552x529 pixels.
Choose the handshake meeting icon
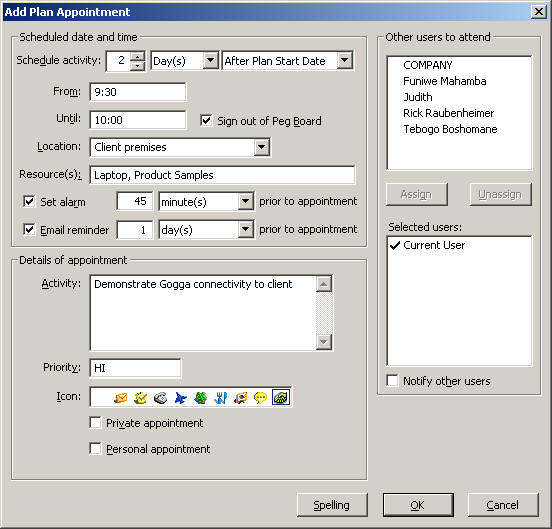click(x=281, y=397)
